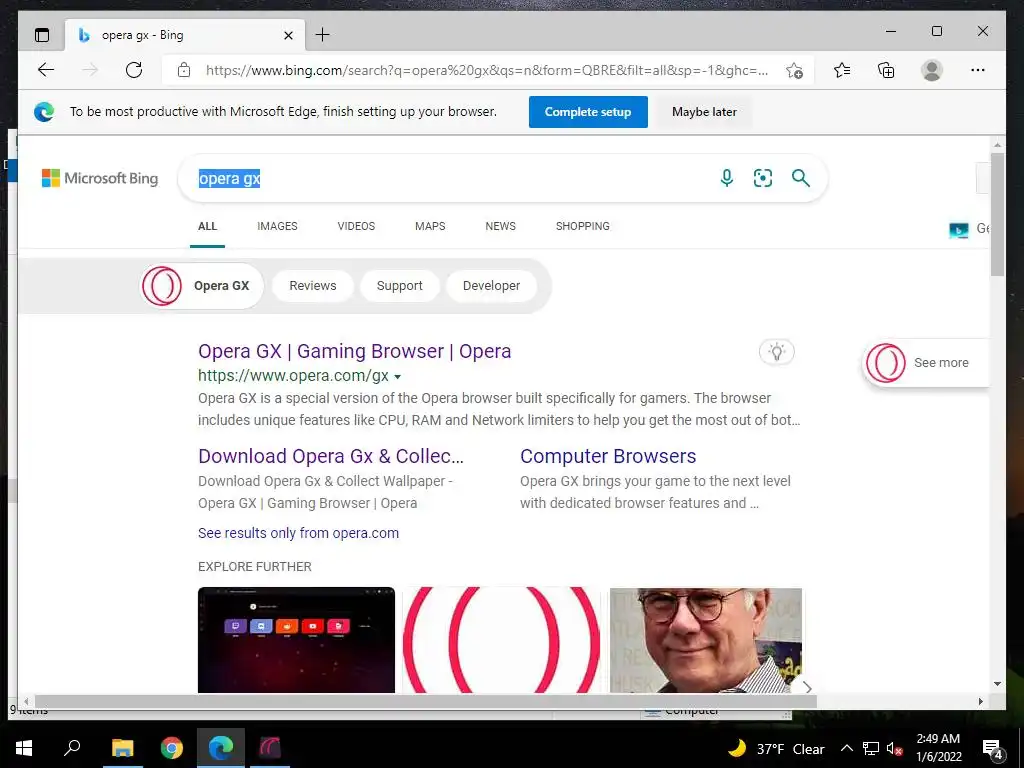Screen dimensions: 1024x768
Task: Open the Collections icon
Action: pos(886,70)
